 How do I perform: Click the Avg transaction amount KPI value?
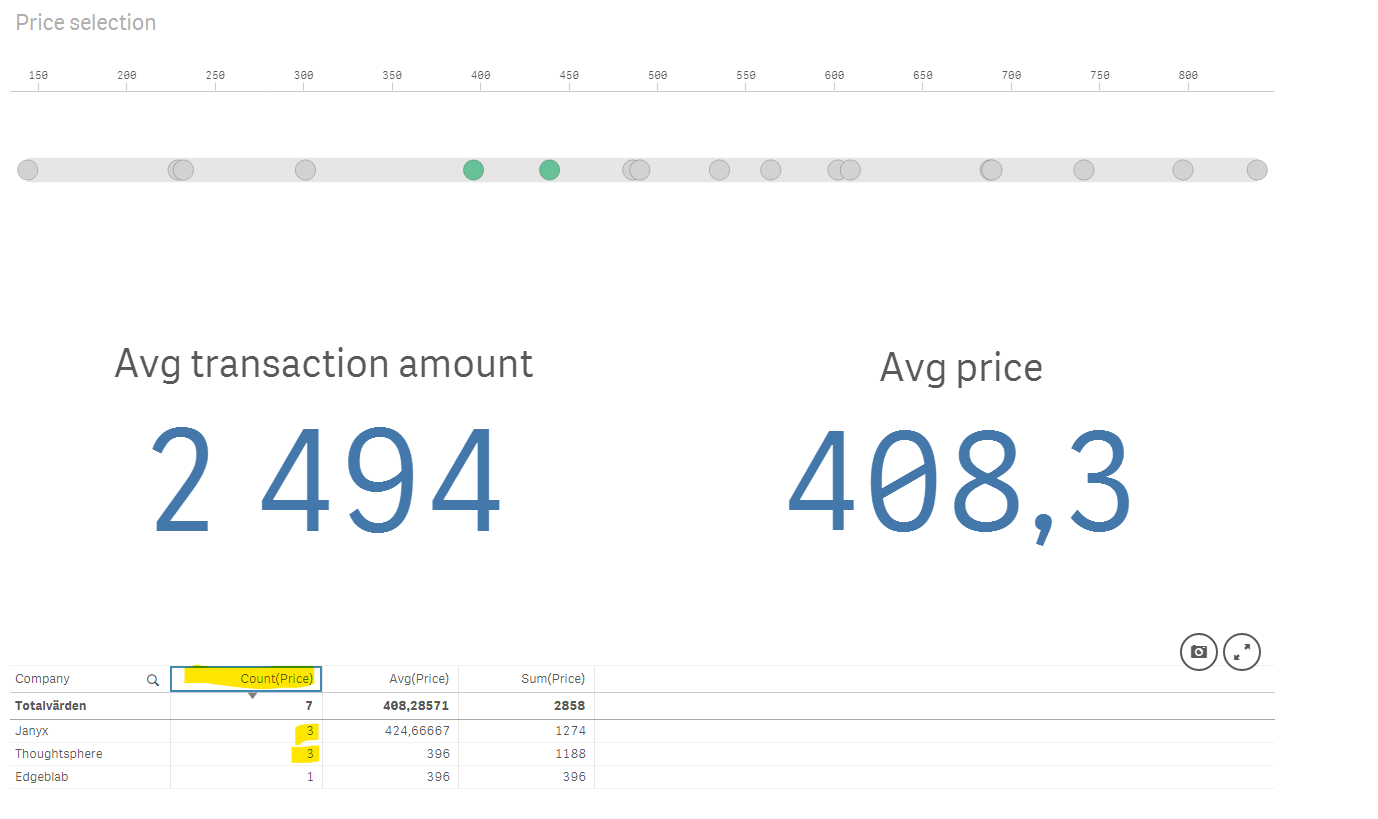tap(326, 482)
